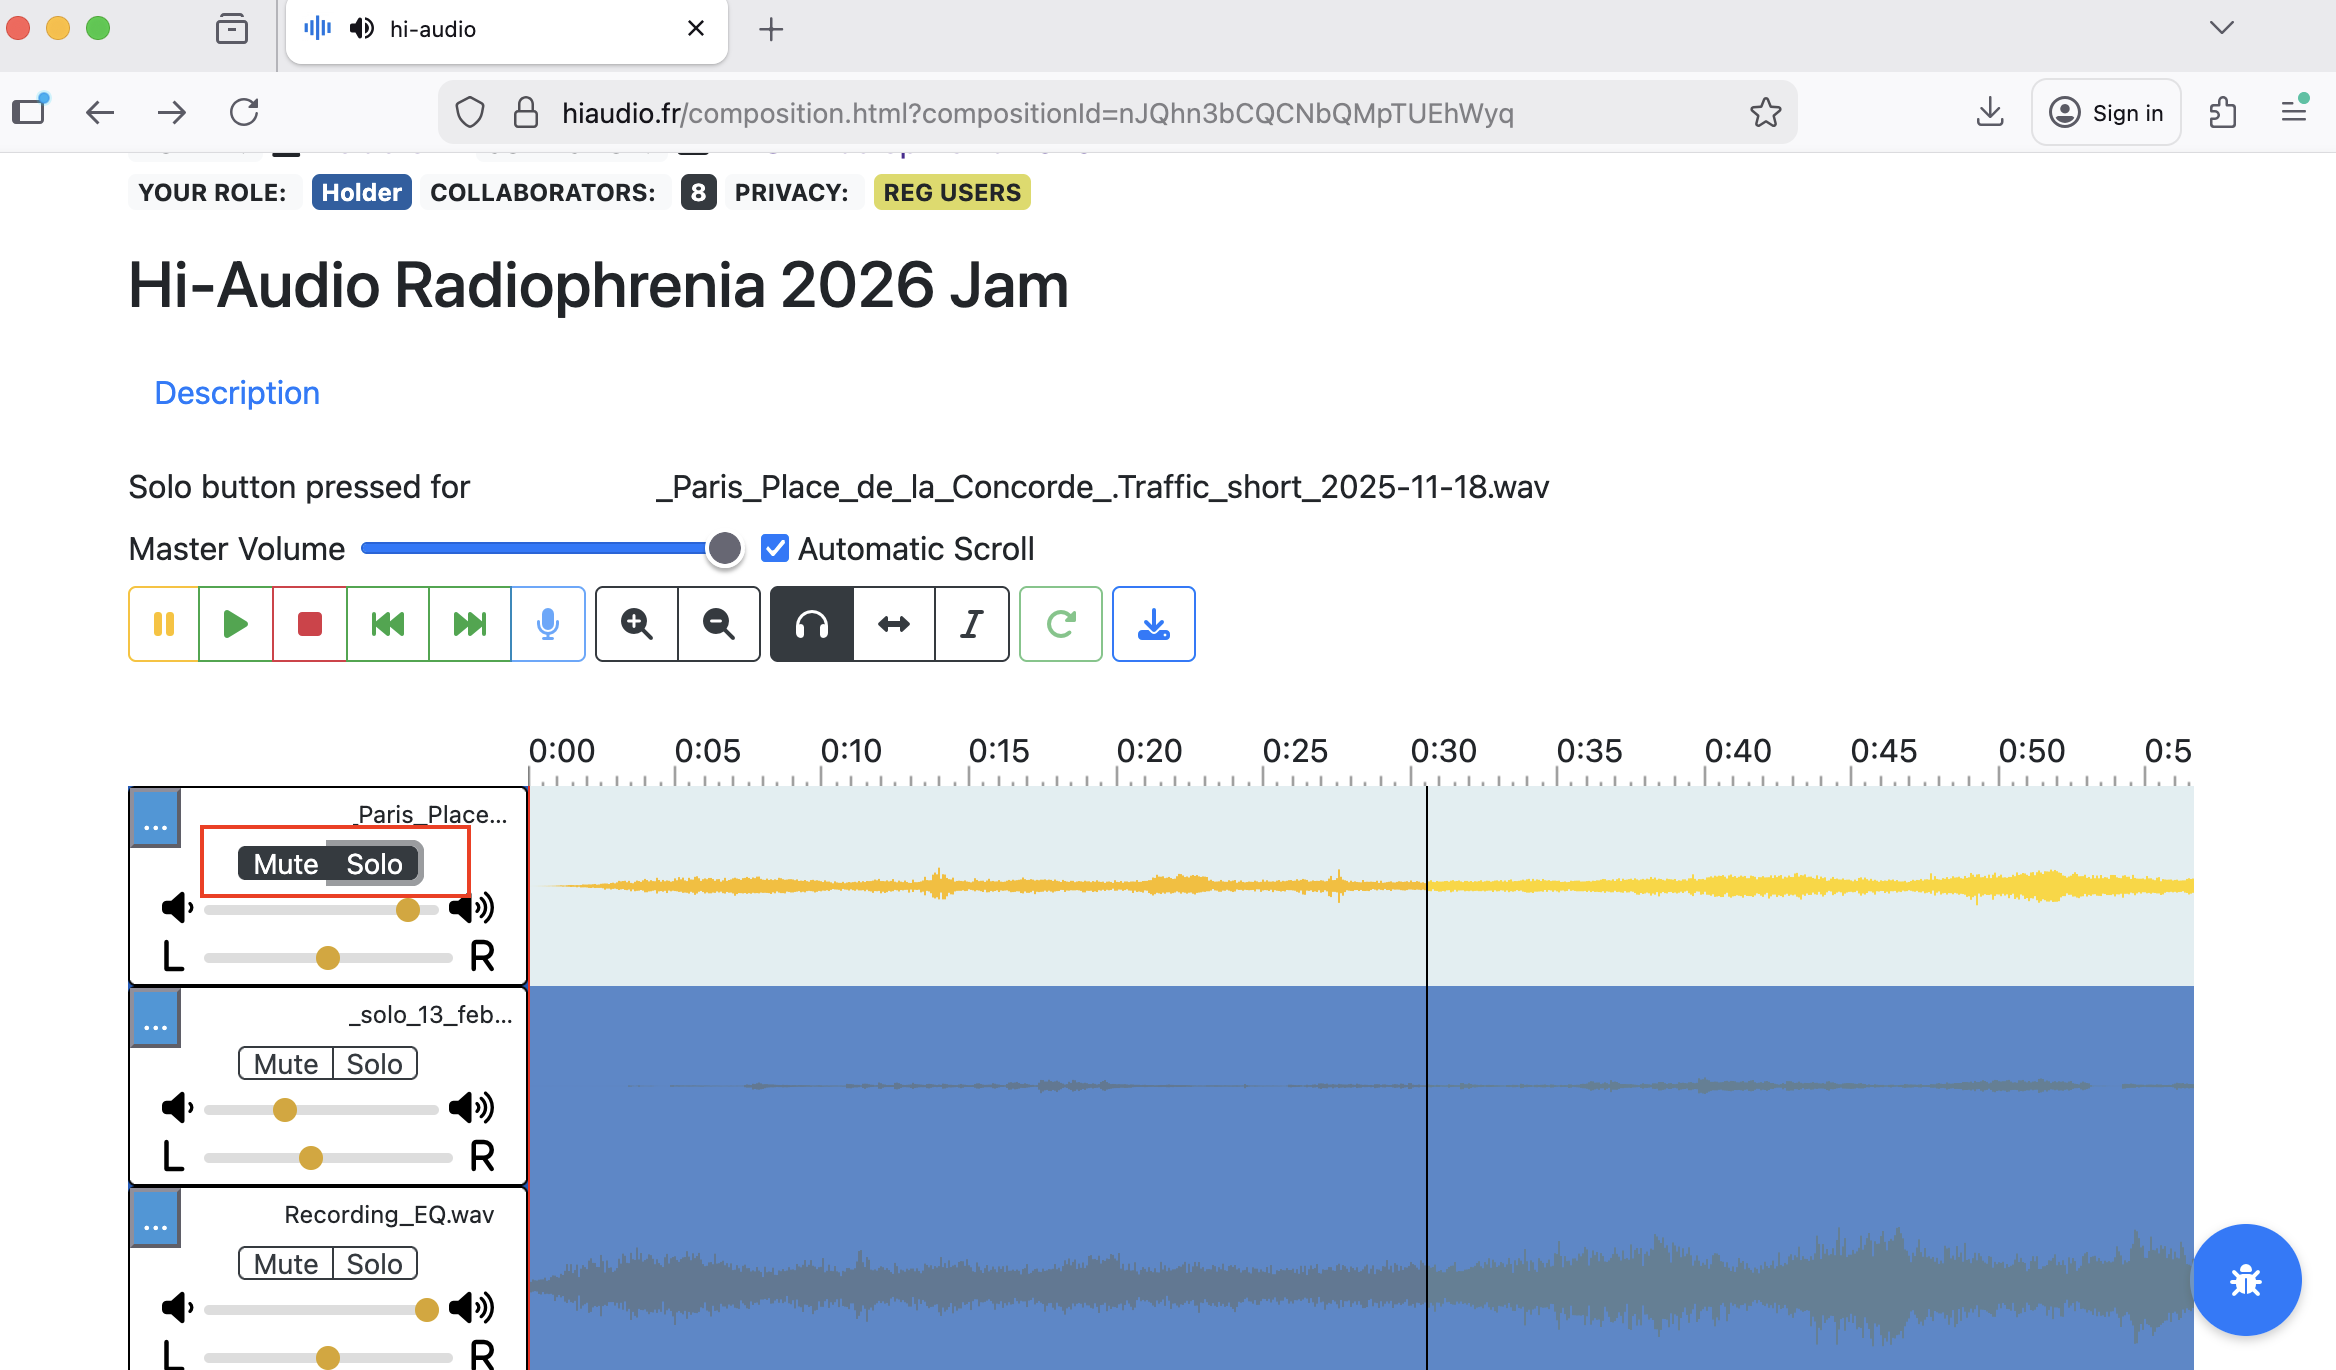Viewport: 2336px width, 1370px height.
Task: Open options menu for Paris_Place track
Action: [156, 818]
